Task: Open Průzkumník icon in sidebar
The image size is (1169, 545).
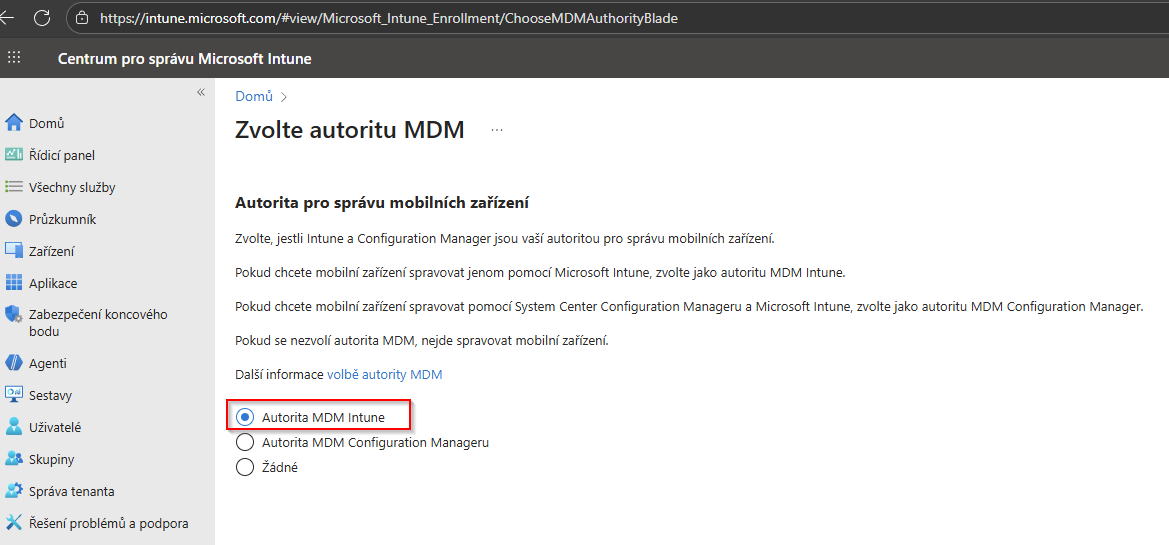Action: 14,219
